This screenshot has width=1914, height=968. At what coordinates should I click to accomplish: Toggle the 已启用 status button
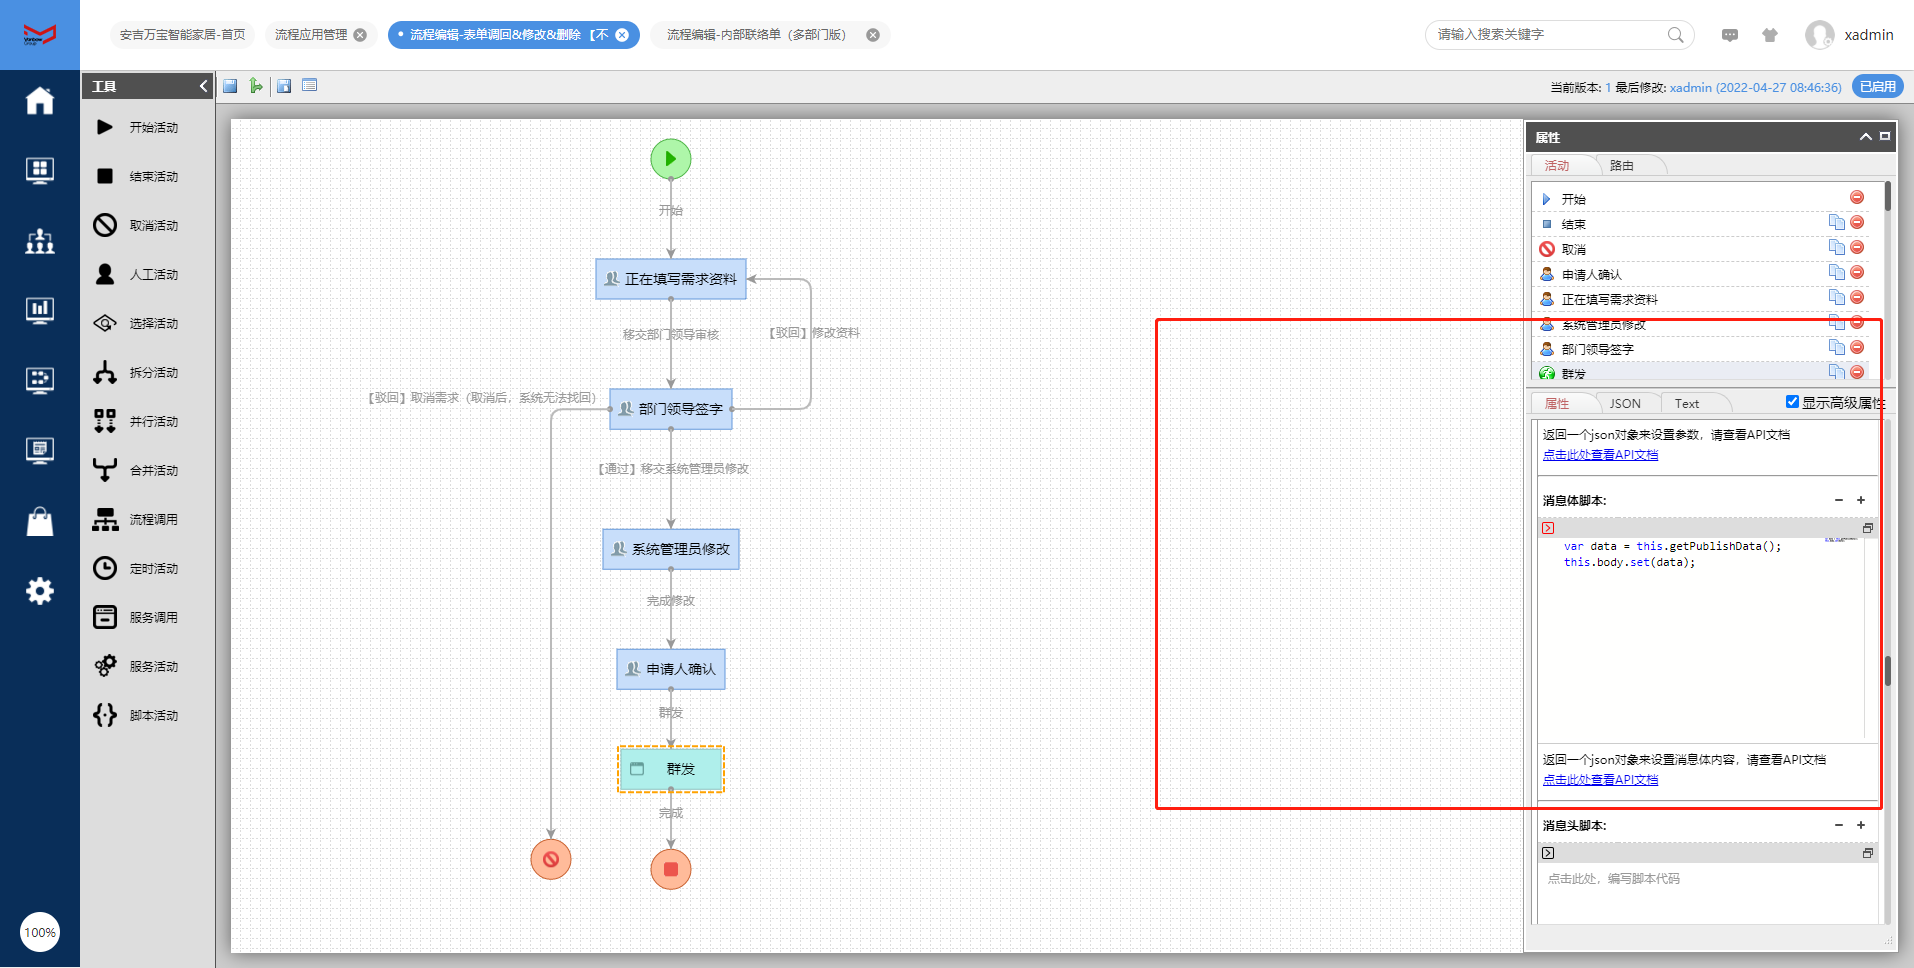tap(1877, 87)
